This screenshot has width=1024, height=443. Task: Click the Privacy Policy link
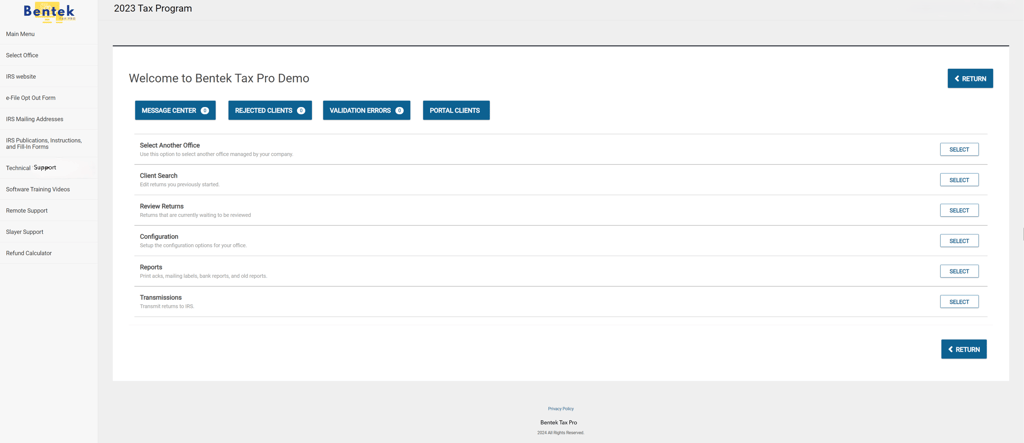[x=561, y=408]
